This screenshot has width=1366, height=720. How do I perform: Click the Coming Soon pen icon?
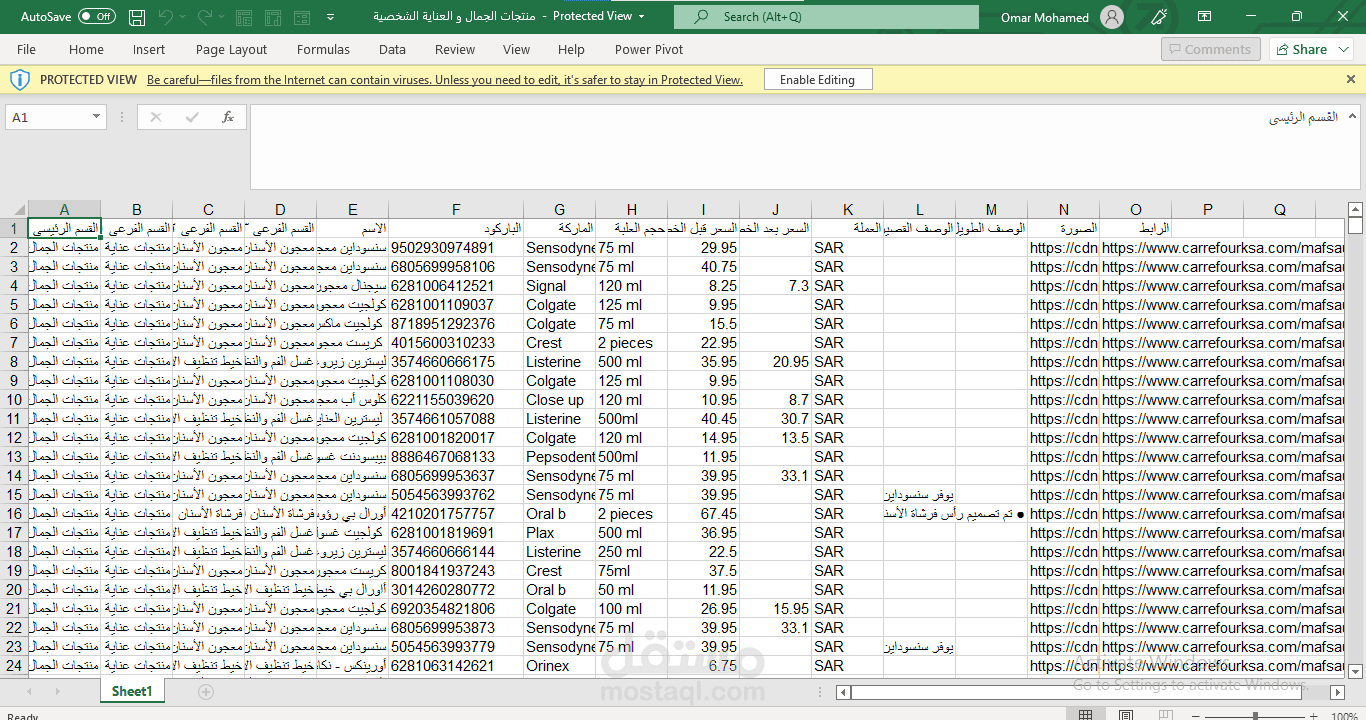[x=1159, y=17]
